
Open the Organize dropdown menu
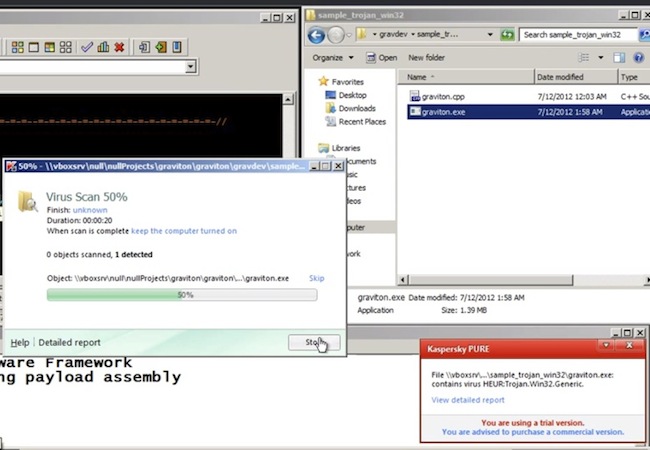point(332,58)
